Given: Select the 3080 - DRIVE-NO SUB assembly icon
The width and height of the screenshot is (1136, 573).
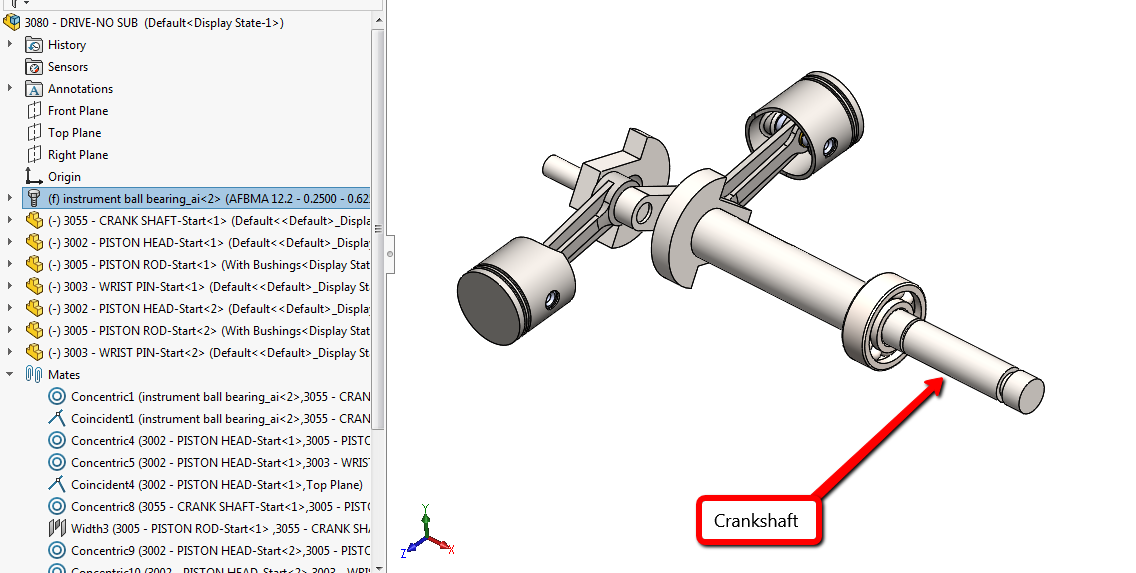Looking at the screenshot, I should [x=12, y=22].
